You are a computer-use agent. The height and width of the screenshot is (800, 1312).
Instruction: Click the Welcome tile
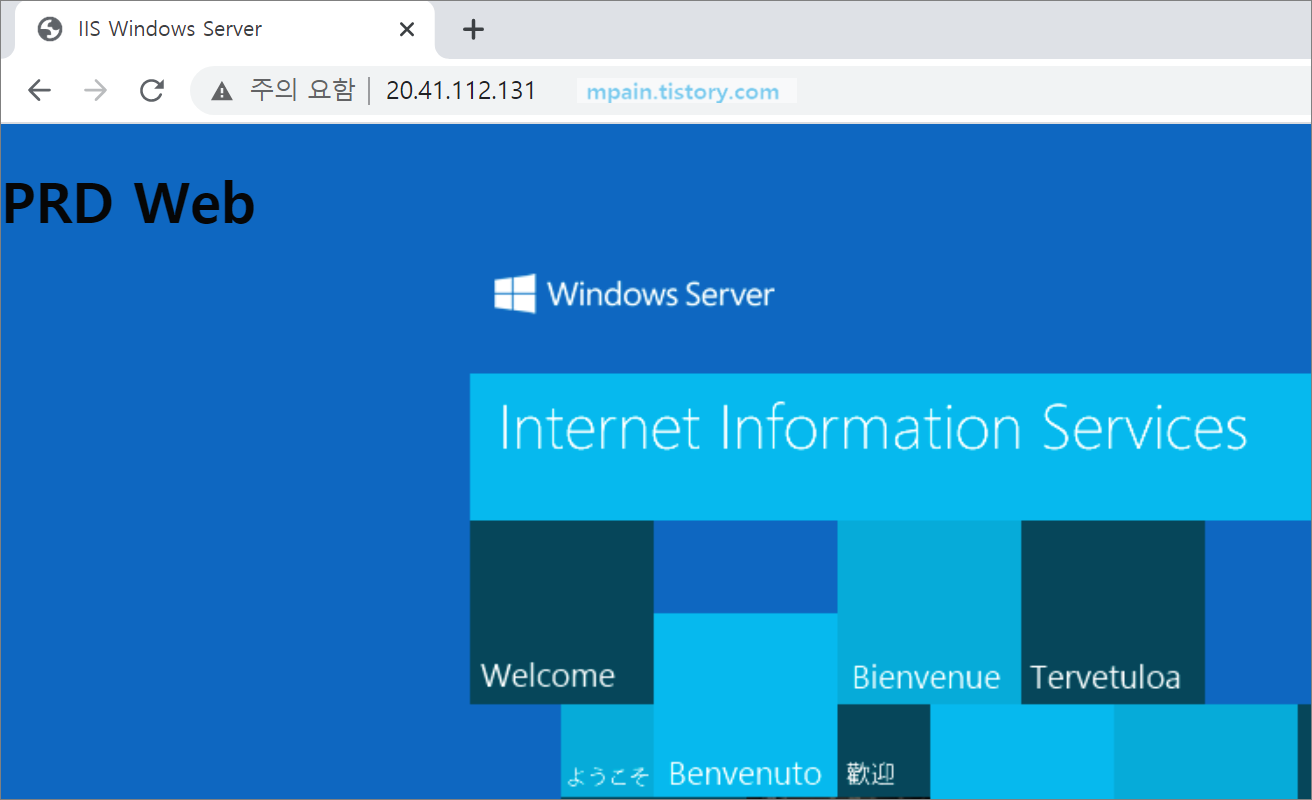pos(562,612)
